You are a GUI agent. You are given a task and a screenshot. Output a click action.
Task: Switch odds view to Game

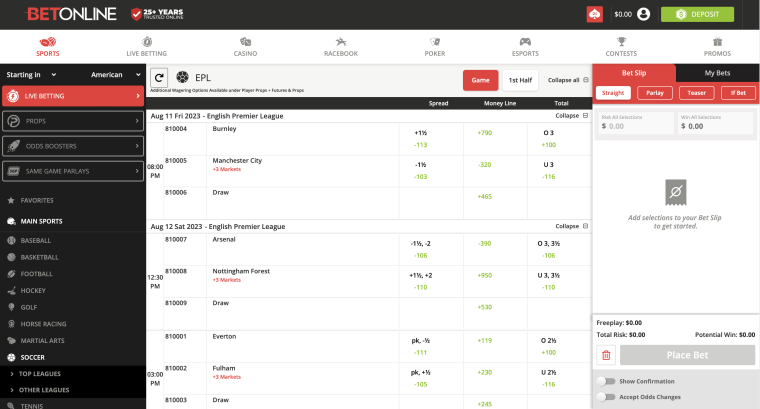[x=480, y=80]
